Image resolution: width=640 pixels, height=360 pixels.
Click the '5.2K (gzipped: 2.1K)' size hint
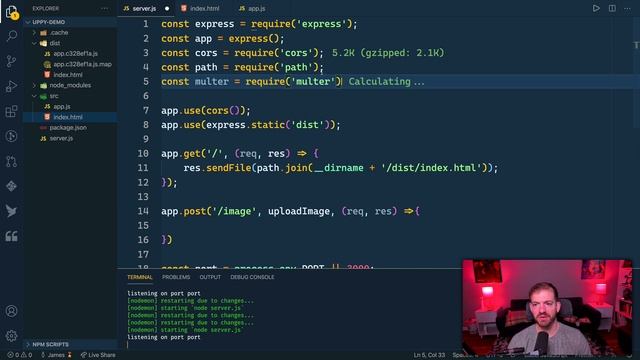[x=388, y=53]
